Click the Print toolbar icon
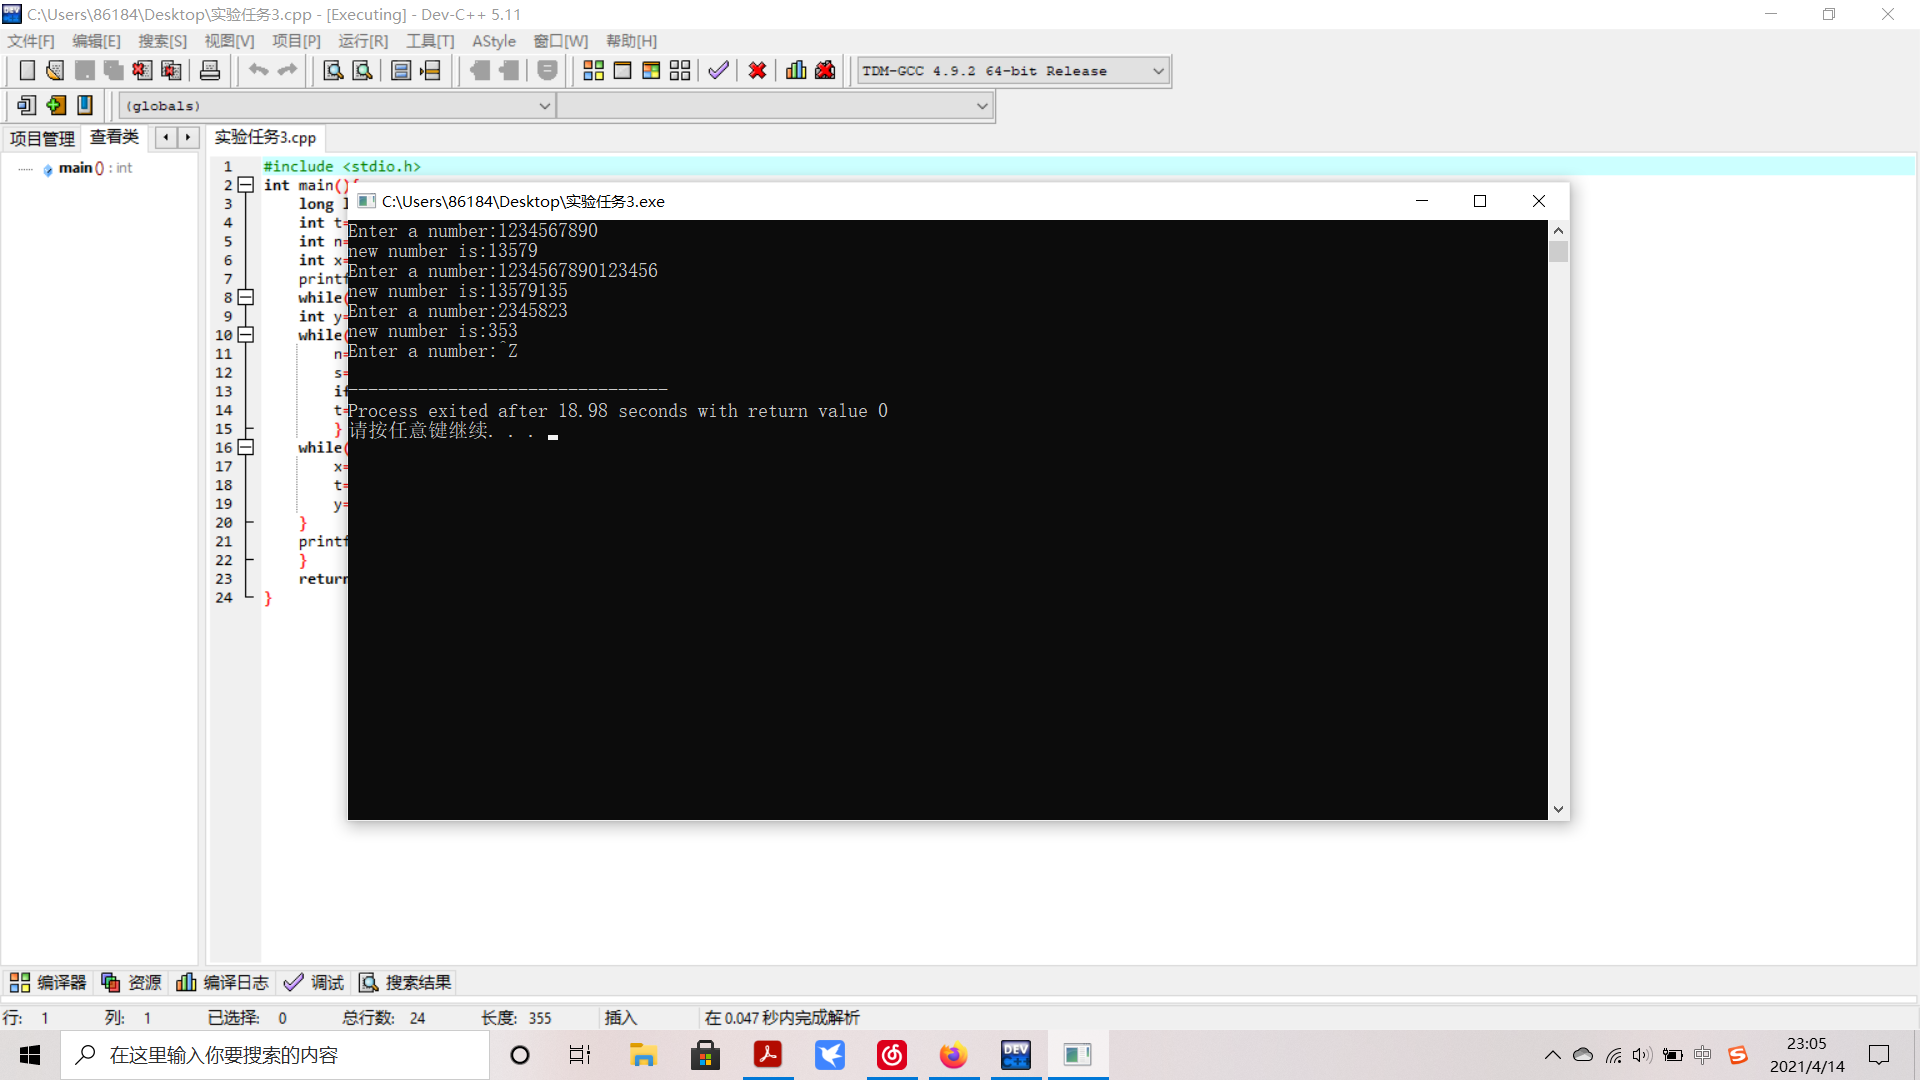The width and height of the screenshot is (1920, 1080). (x=210, y=71)
